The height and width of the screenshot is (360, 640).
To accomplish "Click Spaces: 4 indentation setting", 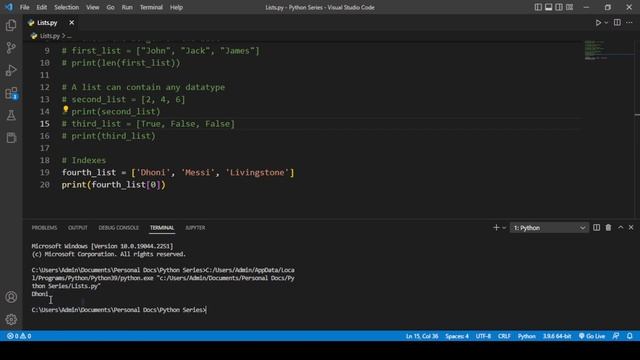I will [457, 336].
